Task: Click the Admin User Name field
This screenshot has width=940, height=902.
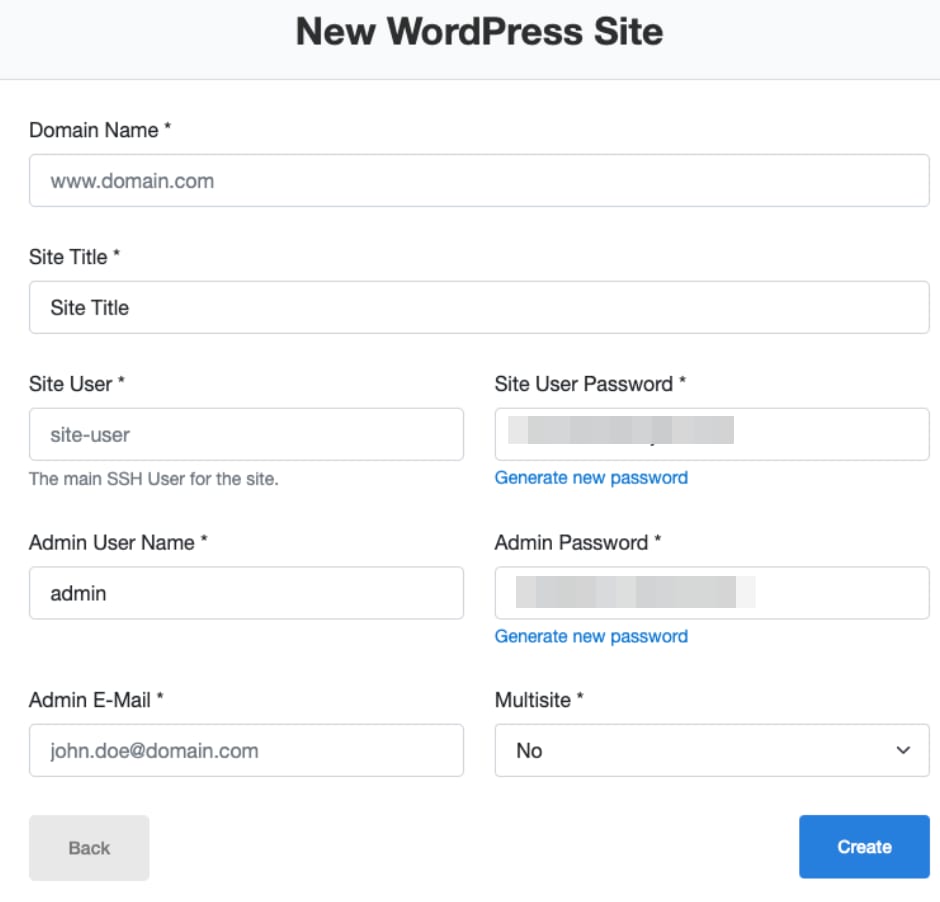Action: 246,593
